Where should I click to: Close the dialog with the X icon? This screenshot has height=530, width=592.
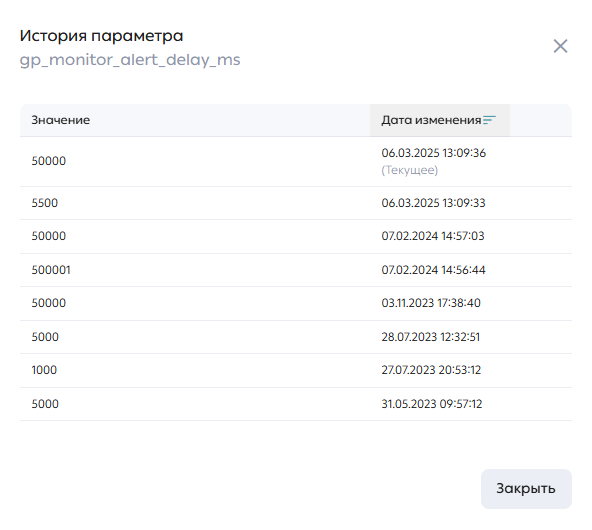point(560,46)
